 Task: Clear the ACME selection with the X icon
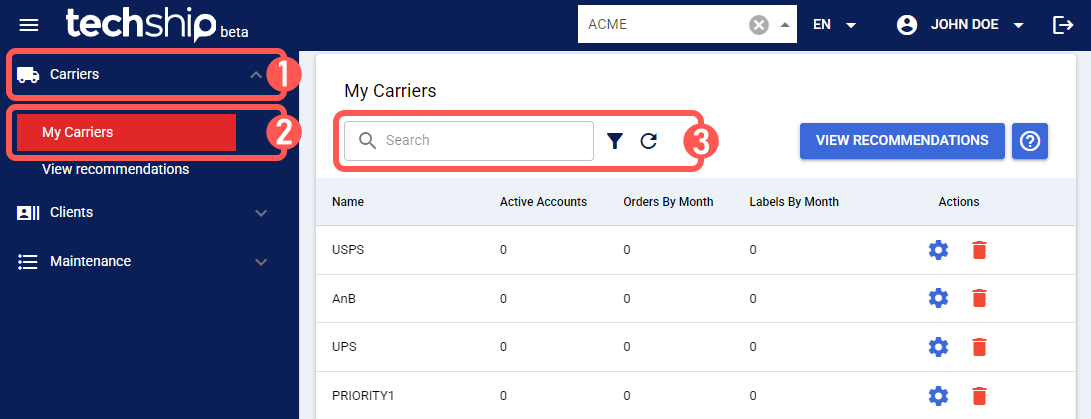(758, 25)
